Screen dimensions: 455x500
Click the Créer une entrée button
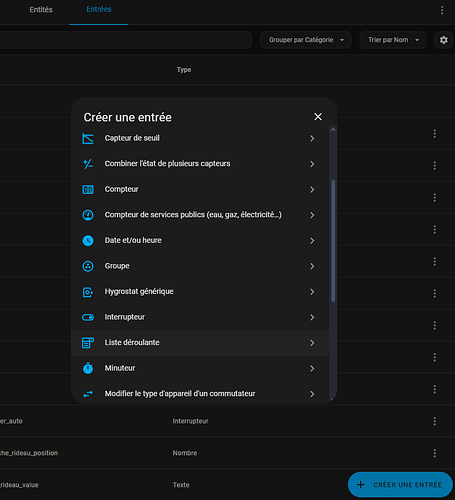400,484
